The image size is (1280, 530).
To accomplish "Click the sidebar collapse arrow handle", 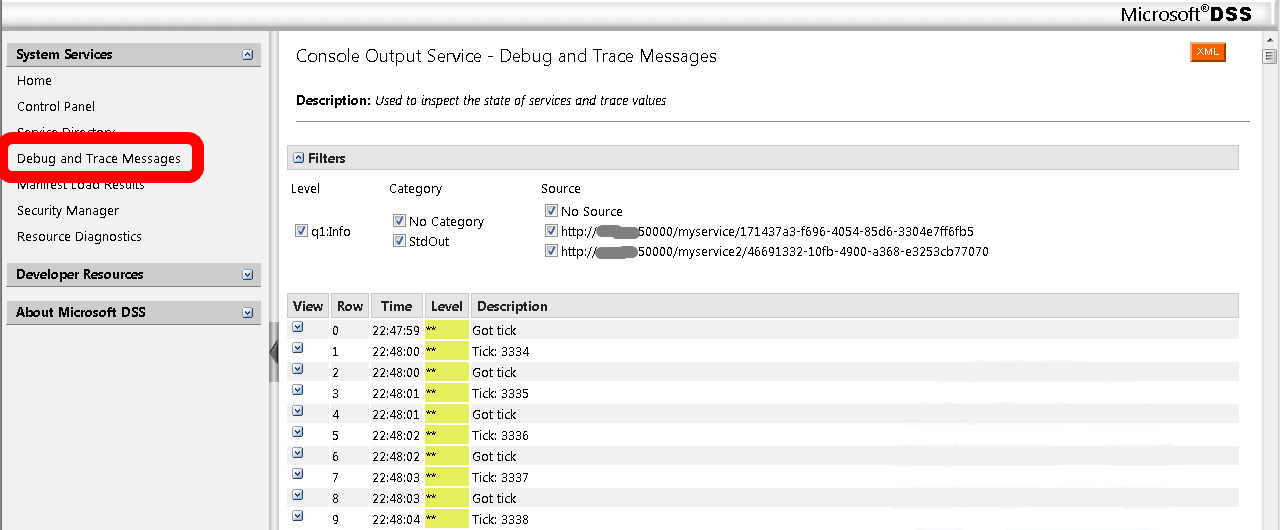I will pyautogui.click(x=274, y=352).
